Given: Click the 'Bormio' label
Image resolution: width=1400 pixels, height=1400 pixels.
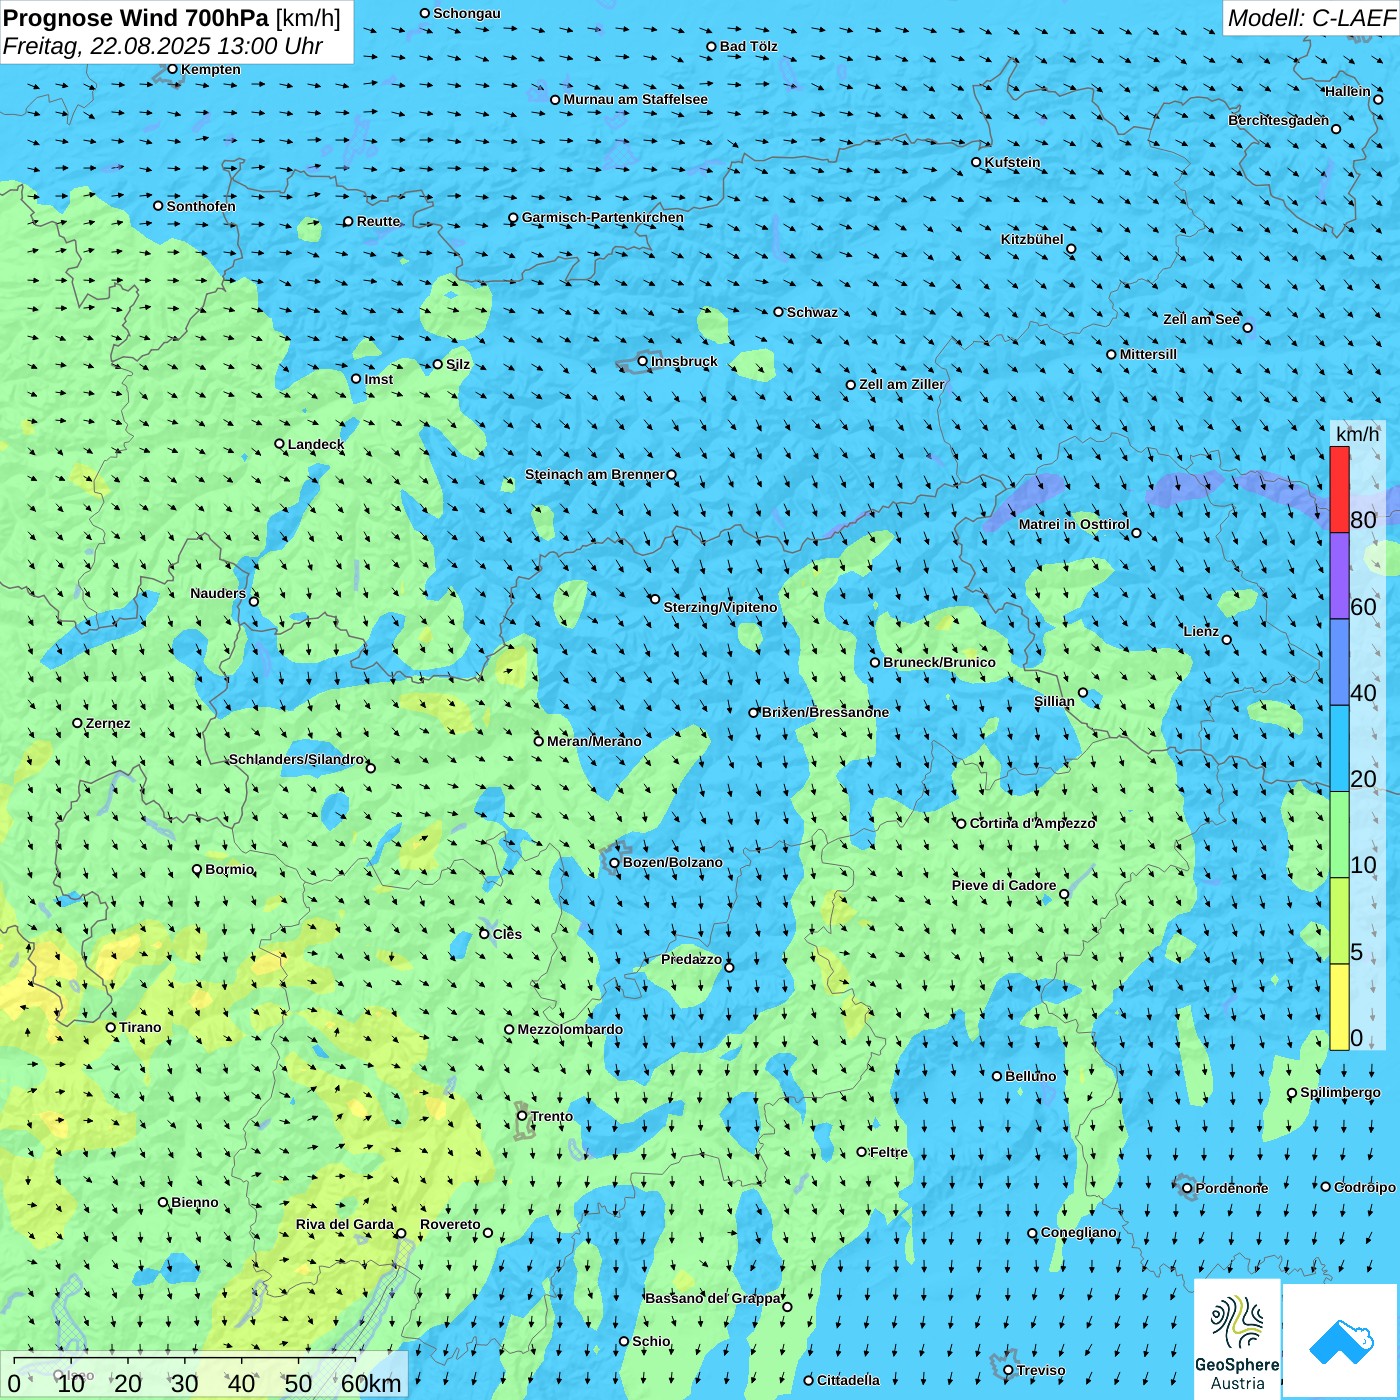Looking at the screenshot, I should (x=229, y=869).
